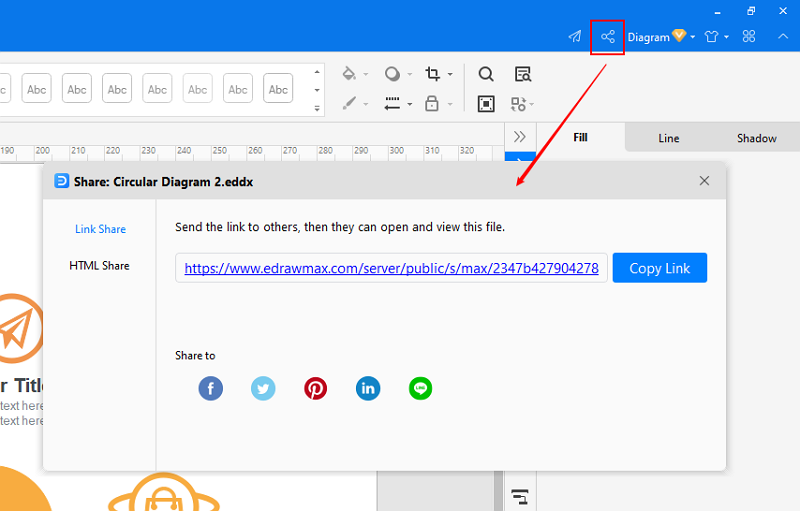800x511 pixels.
Task: Open the fill bucket dropdown arrow
Action: 365,75
